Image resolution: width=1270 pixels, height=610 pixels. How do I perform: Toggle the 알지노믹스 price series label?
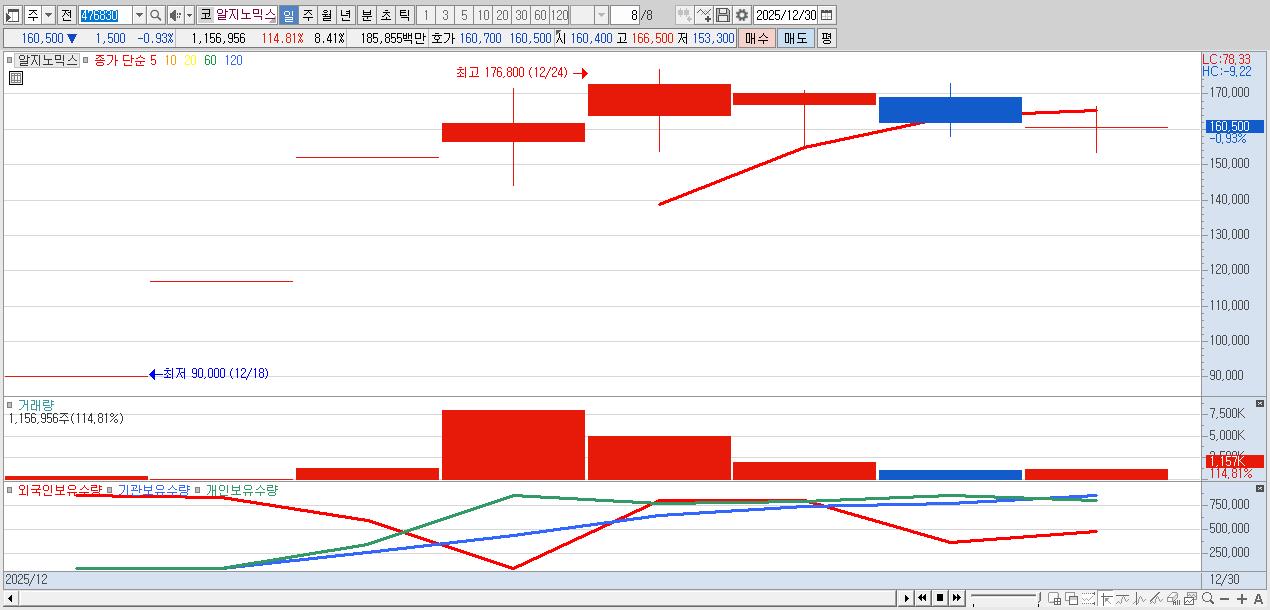(x=46, y=60)
